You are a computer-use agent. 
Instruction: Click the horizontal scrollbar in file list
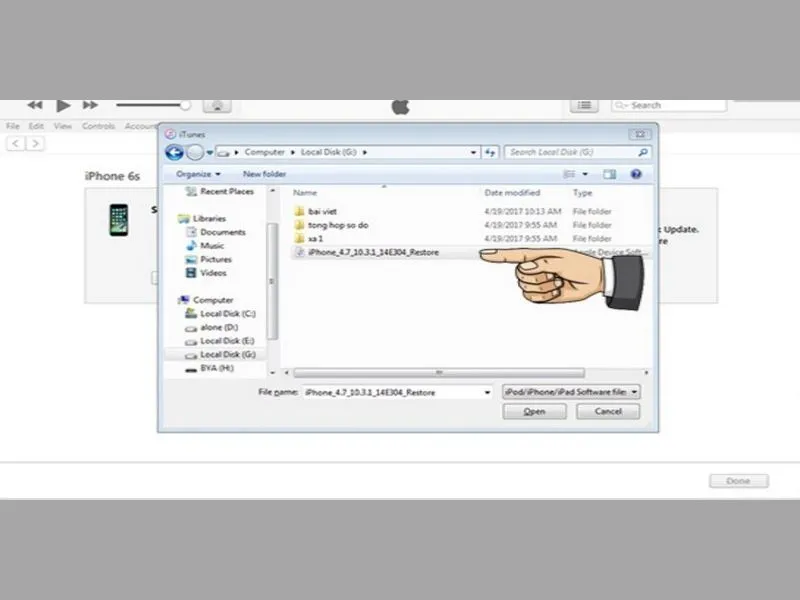[x=439, y=373]
